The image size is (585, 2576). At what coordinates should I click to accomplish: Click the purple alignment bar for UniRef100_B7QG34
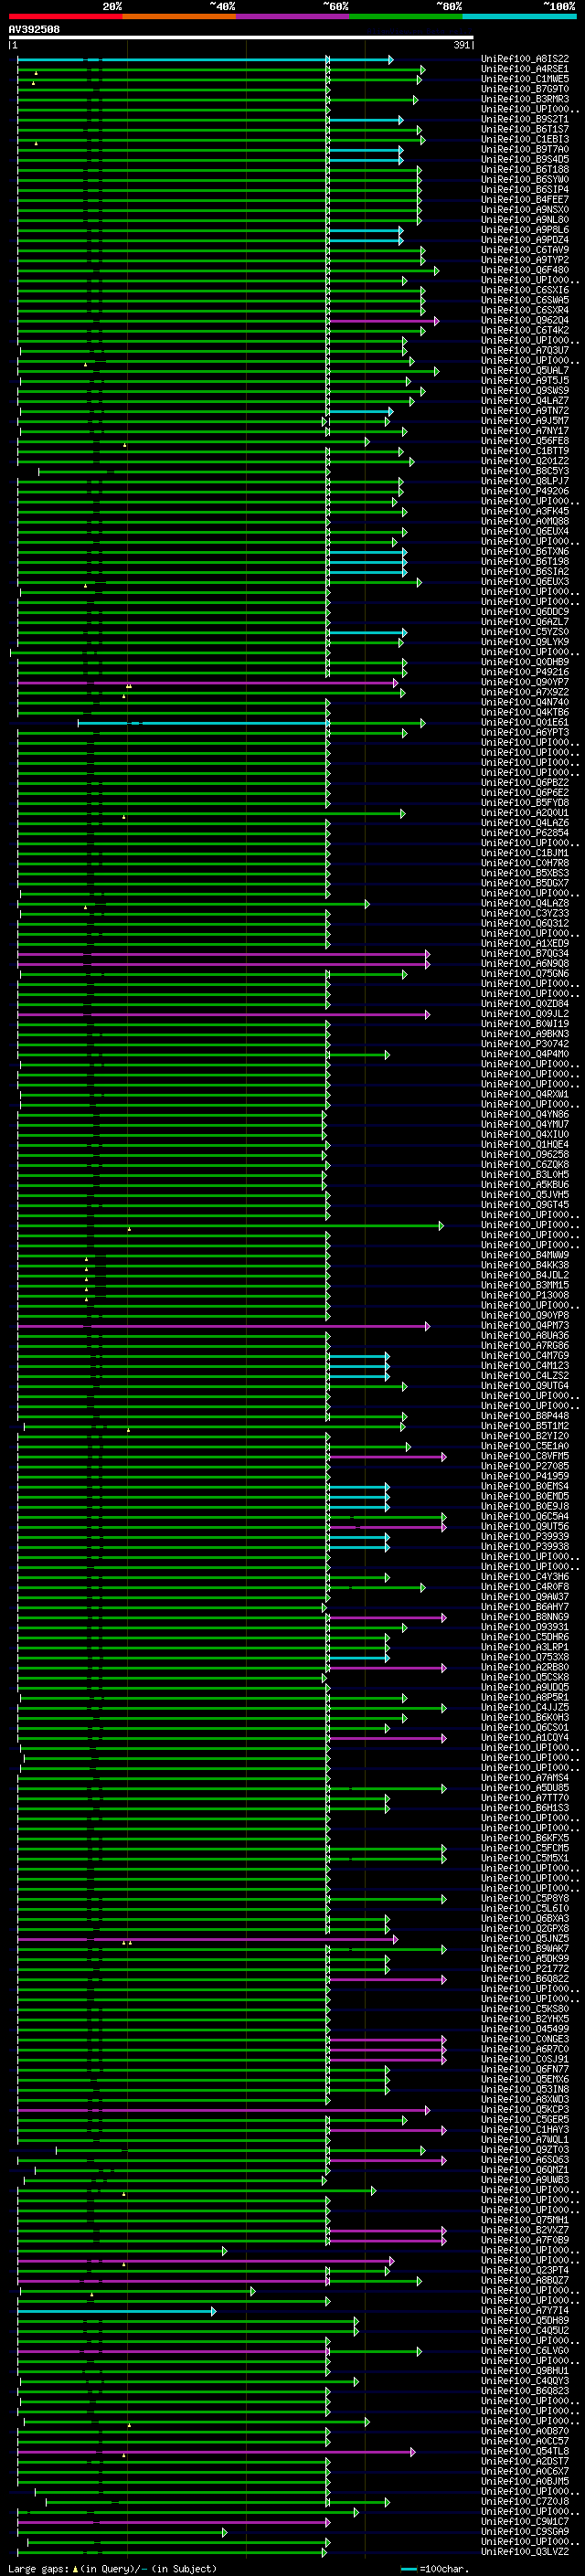(x=222, y=954)
